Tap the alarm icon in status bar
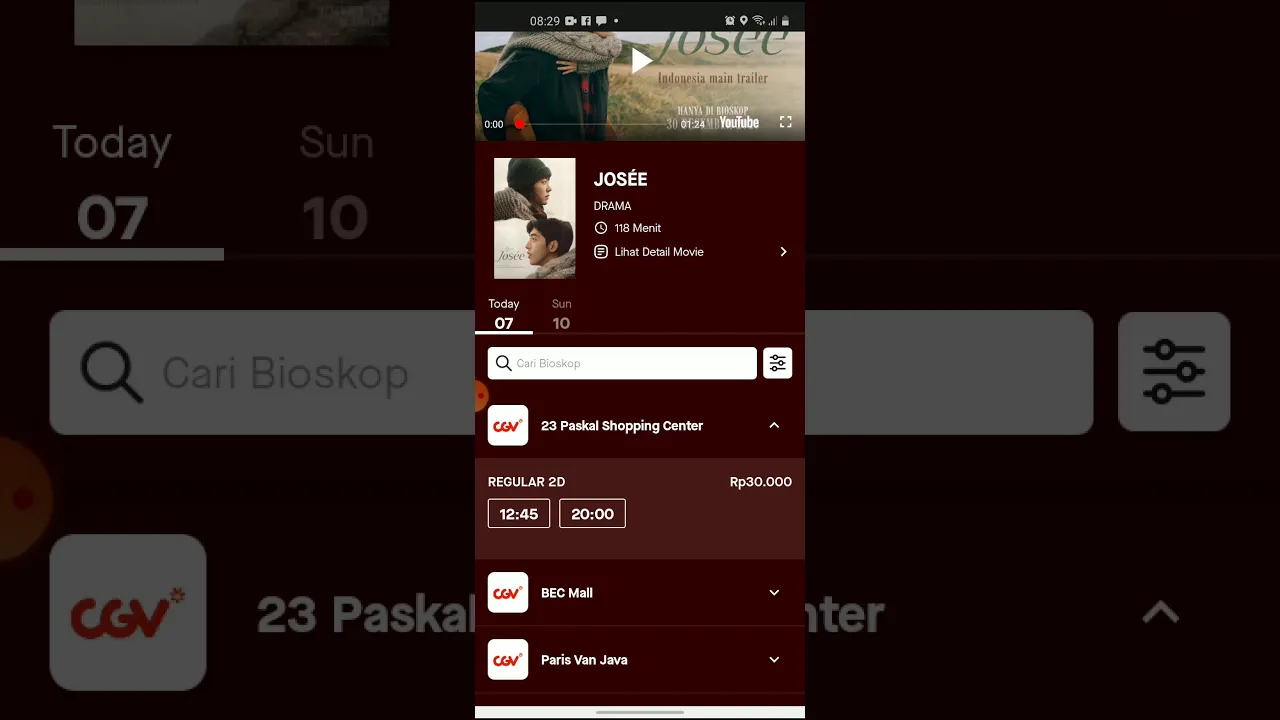The width and height of the screenshot is (1280, 720). tap(730, 20)
